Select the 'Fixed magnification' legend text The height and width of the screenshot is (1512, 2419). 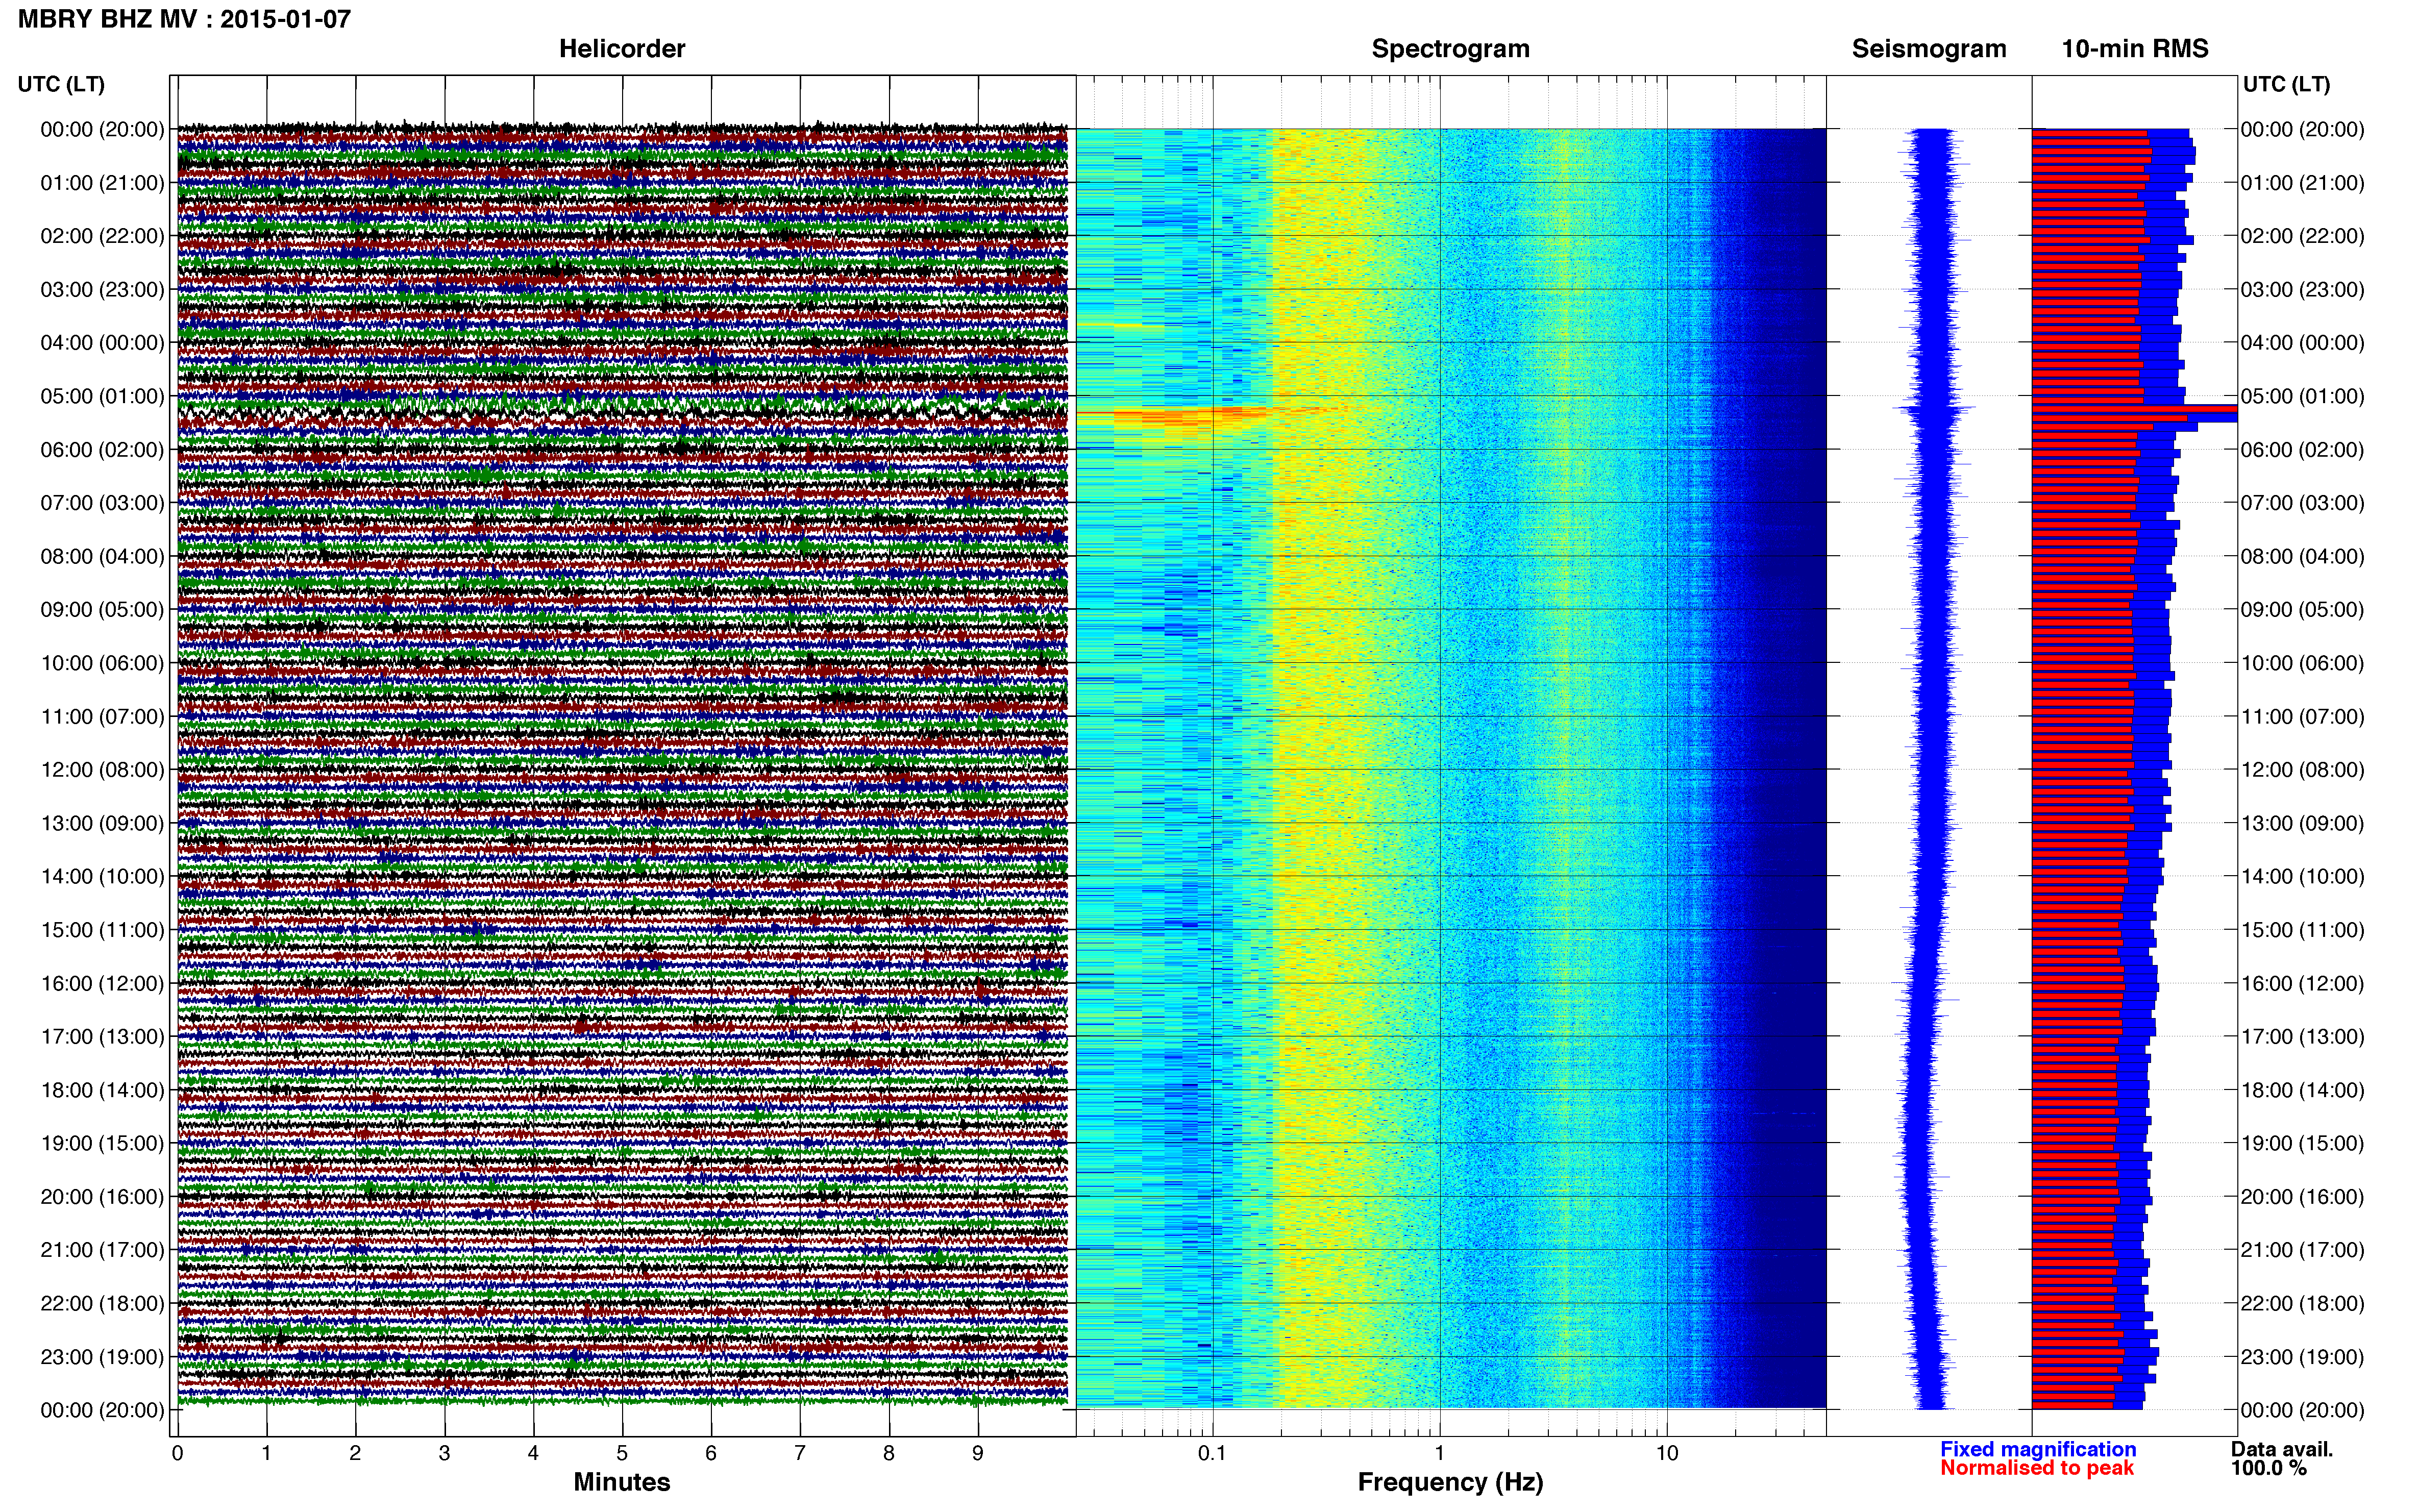point(2038,1449)
